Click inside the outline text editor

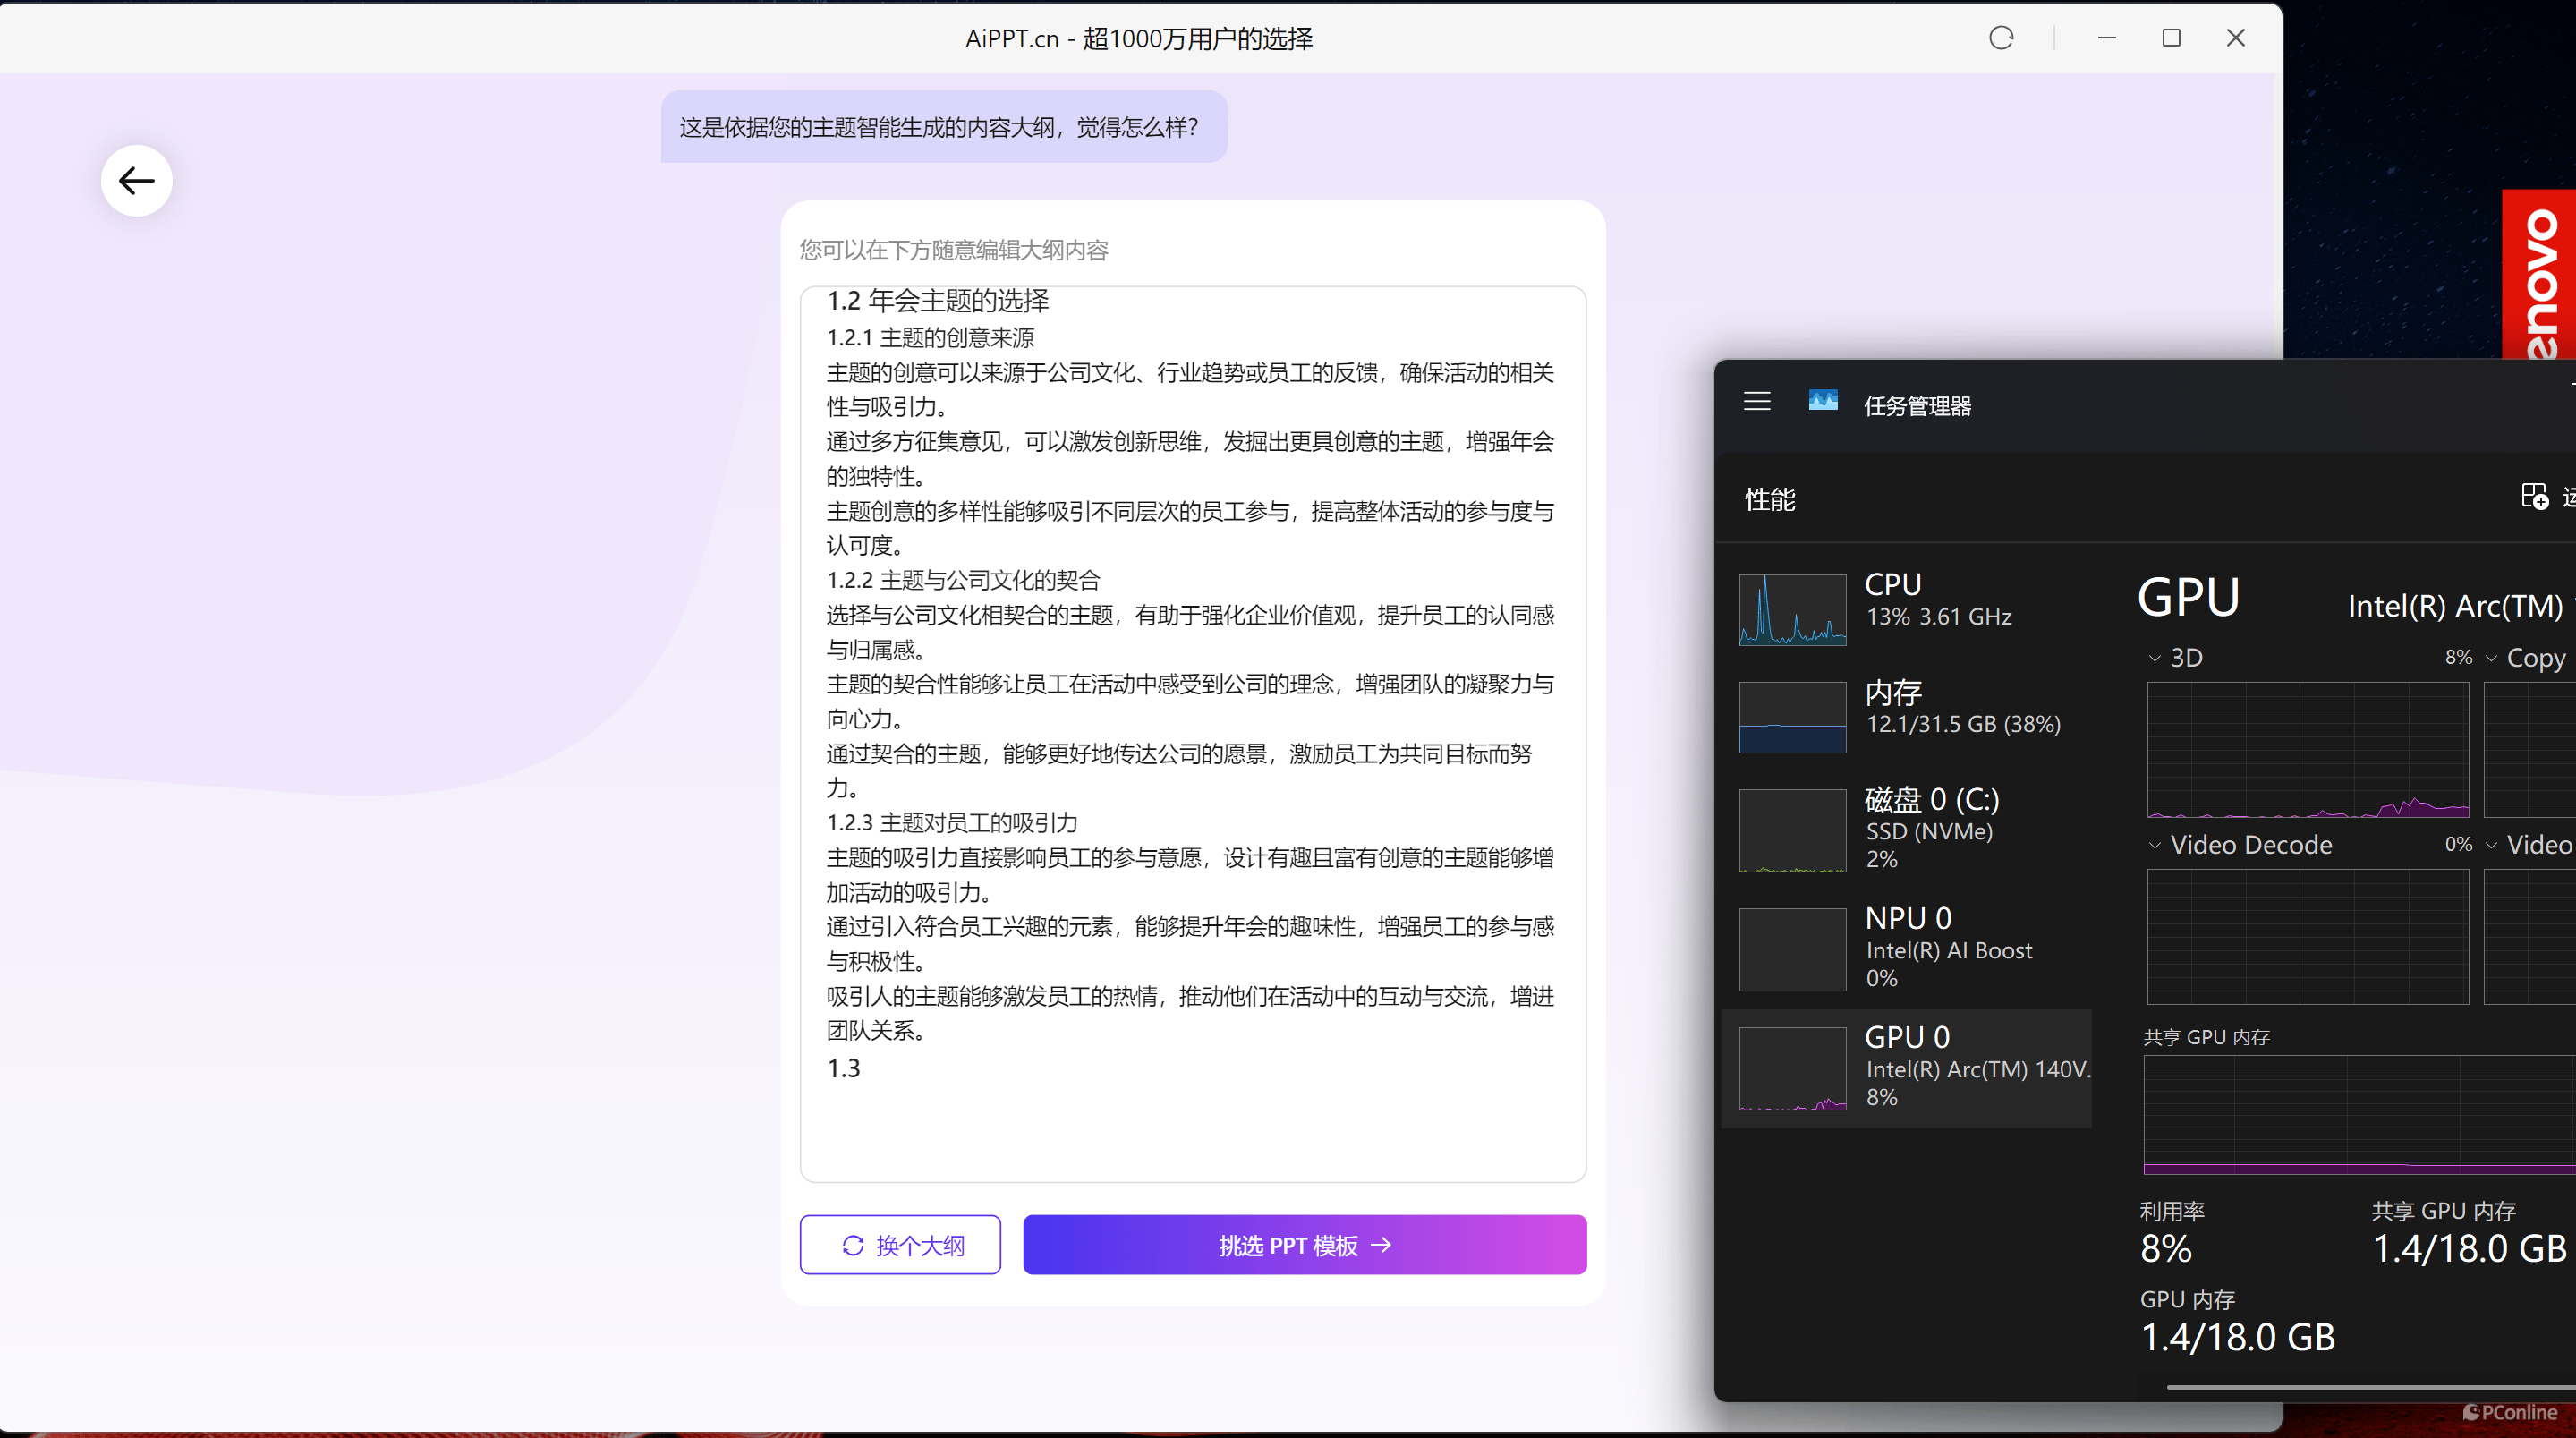tap(1192, 1120)
